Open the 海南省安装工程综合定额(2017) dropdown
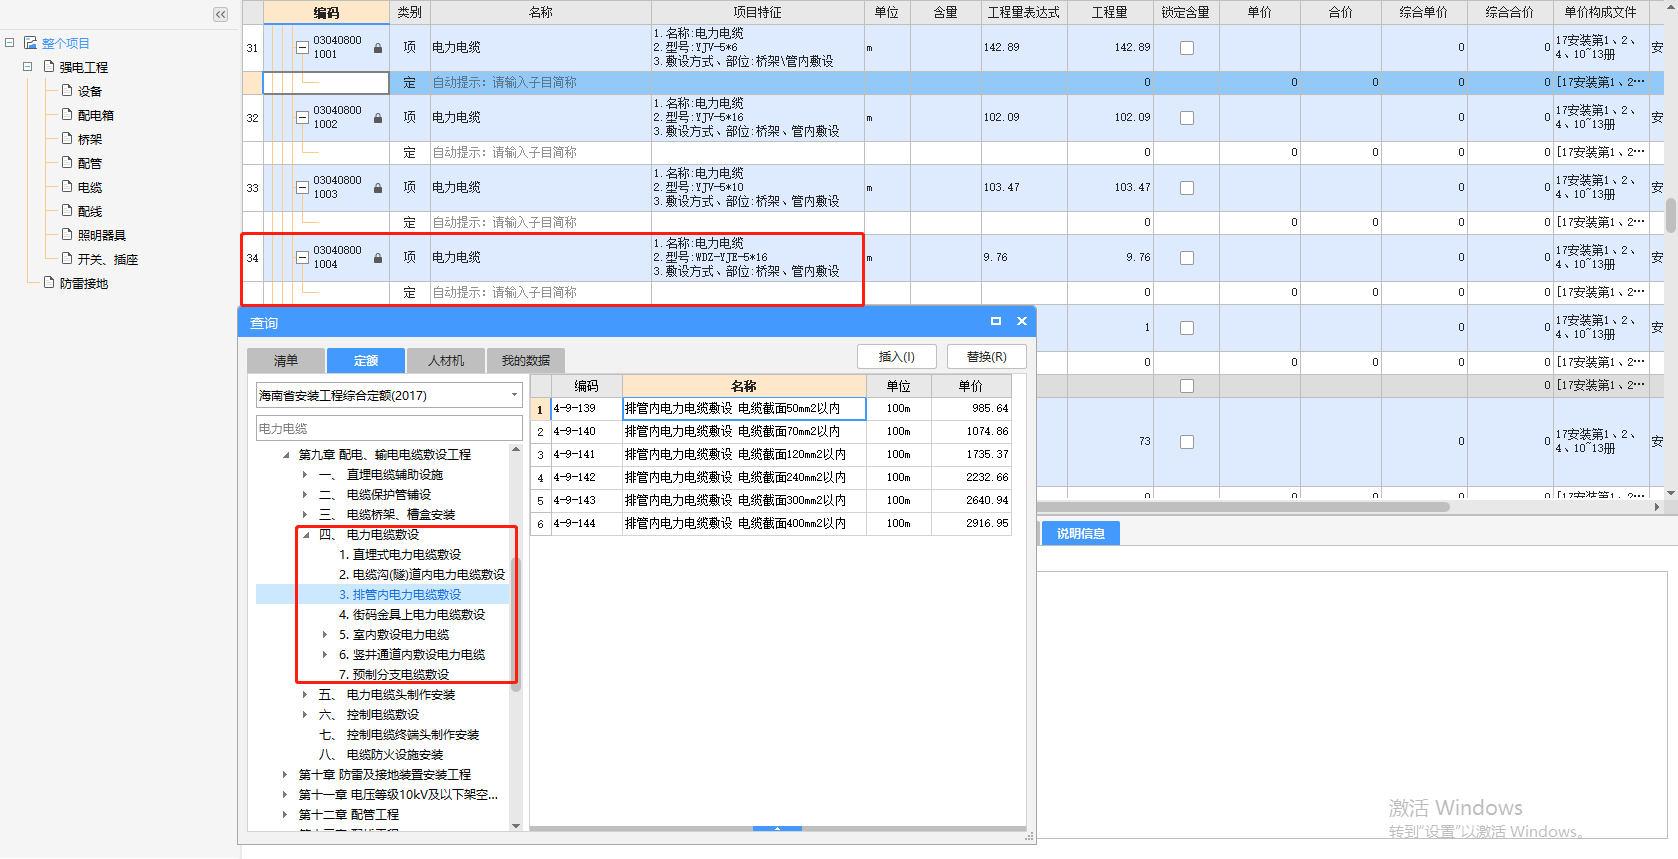The height and width of the screenshot is (859, 1678). point(514,395)
